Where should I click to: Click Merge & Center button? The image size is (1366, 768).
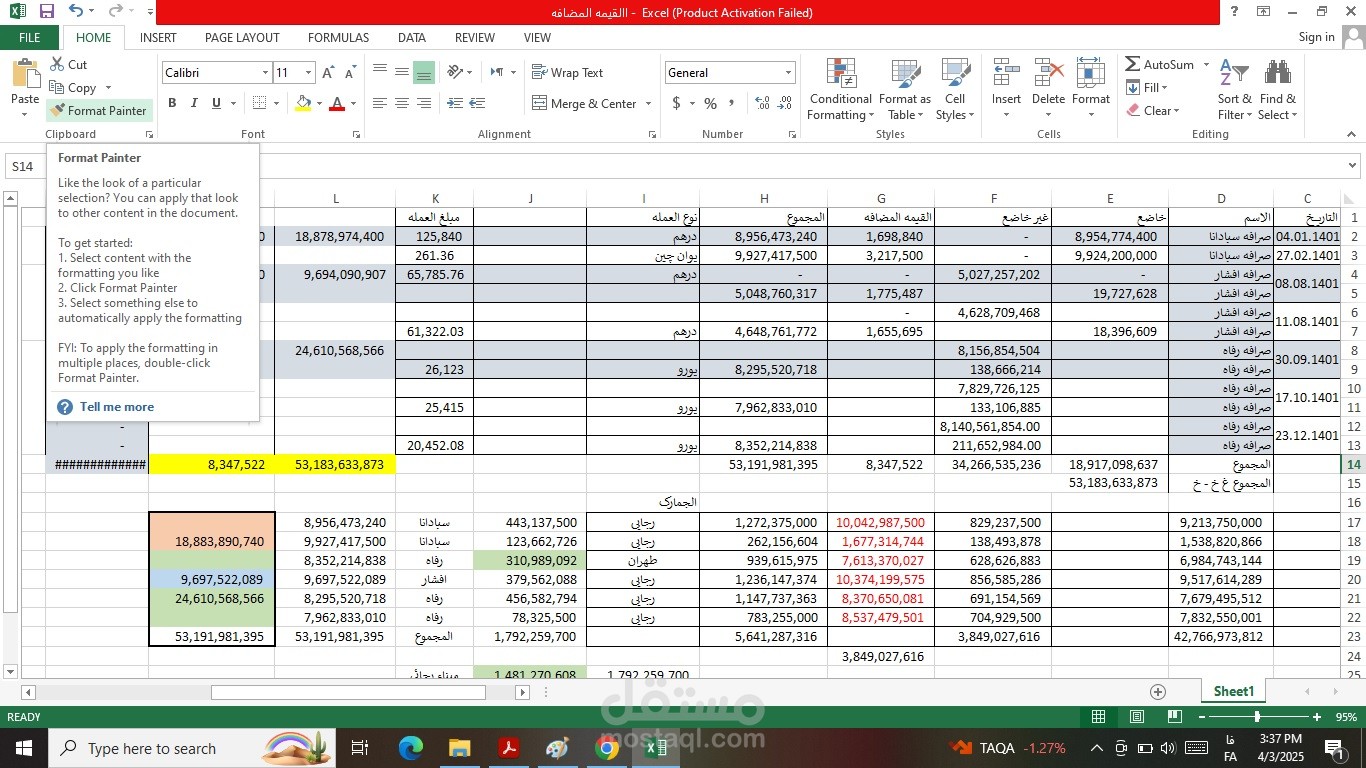point(585,103)
